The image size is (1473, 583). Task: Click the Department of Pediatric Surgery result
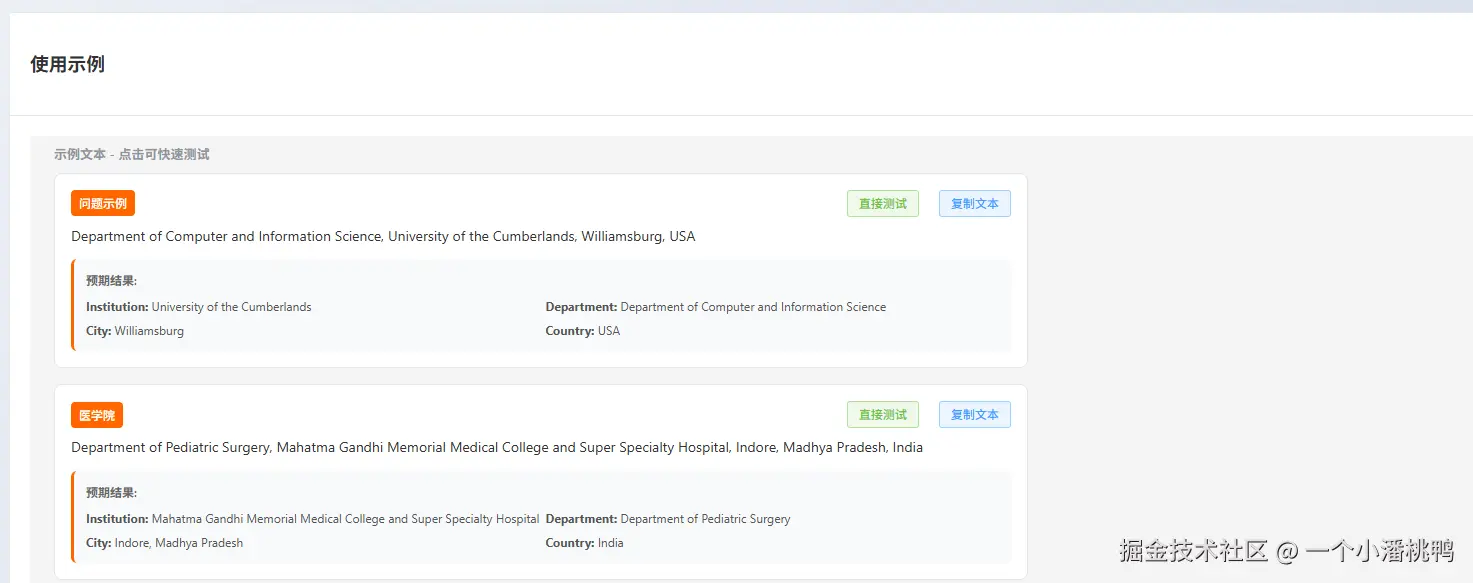[x=668, y=519]
